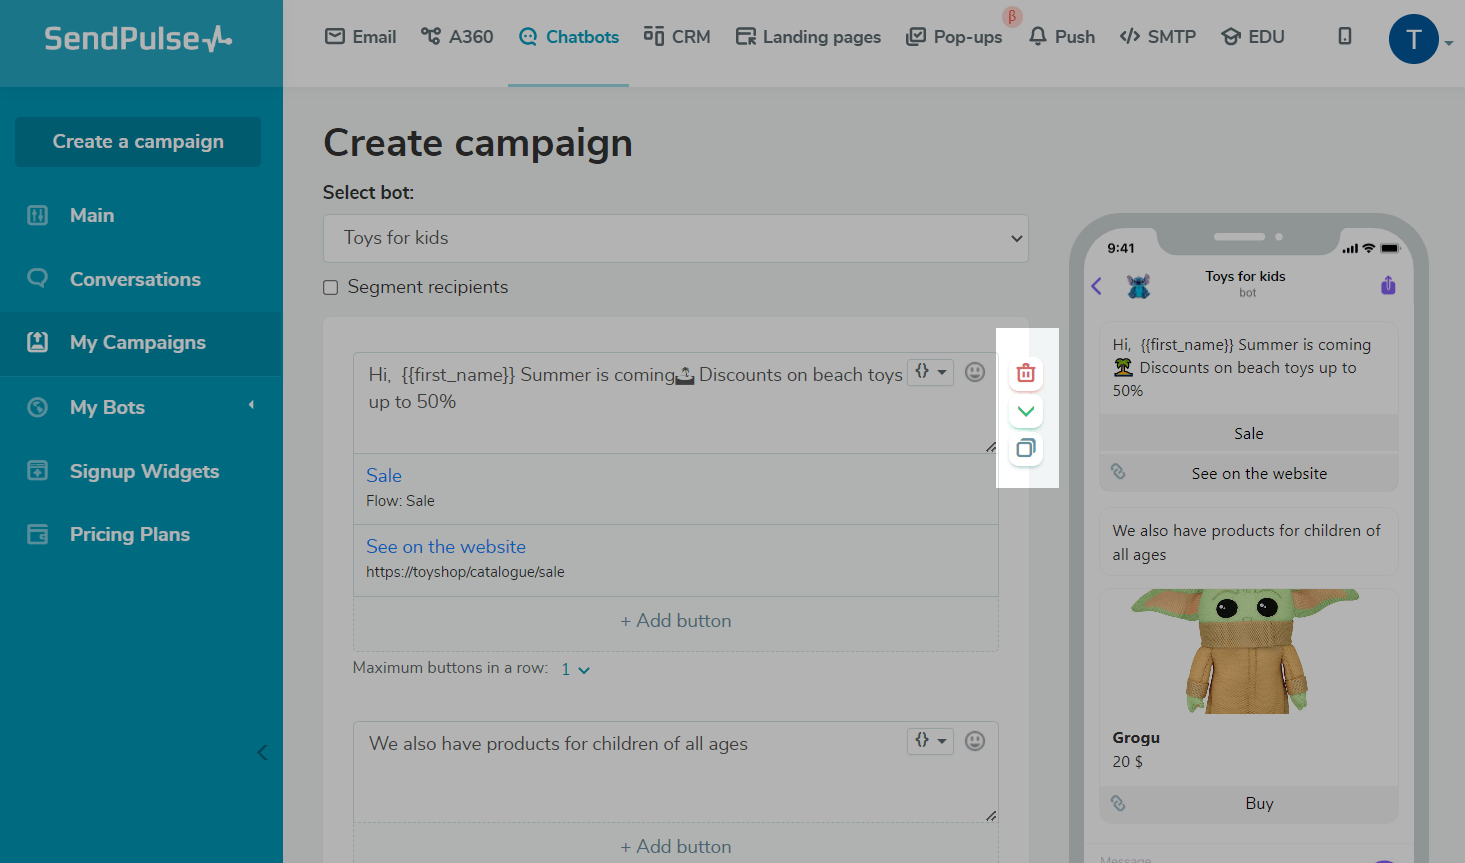Image resolution: width=1465 pixels, height=863 pixels.
Task: Open the emoji picker in the second message
Action: tap(975, 741)
